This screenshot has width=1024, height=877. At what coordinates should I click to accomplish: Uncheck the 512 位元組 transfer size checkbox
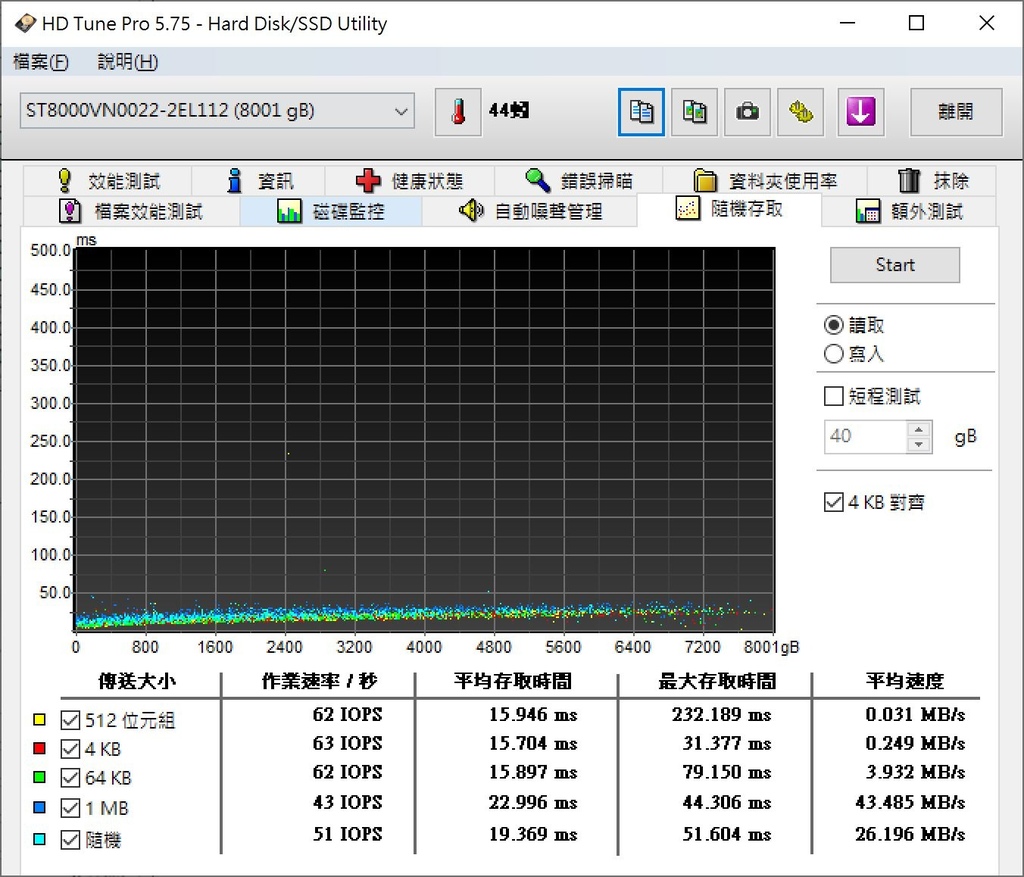click(x=70, y=720)
